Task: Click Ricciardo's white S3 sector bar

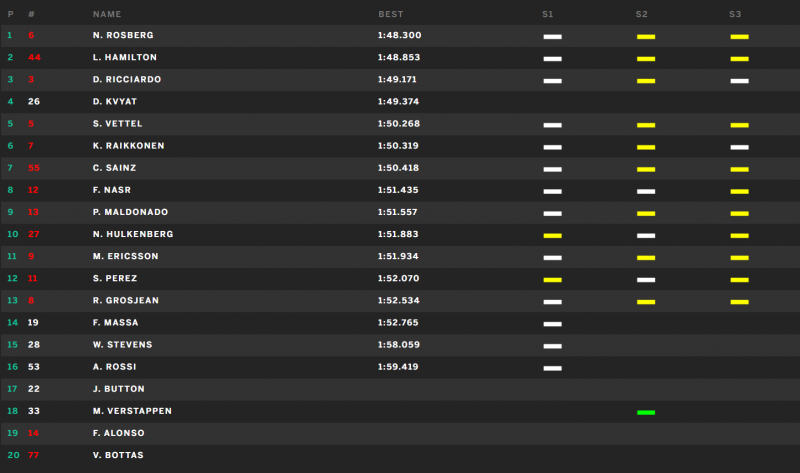Action: point(739,81)
